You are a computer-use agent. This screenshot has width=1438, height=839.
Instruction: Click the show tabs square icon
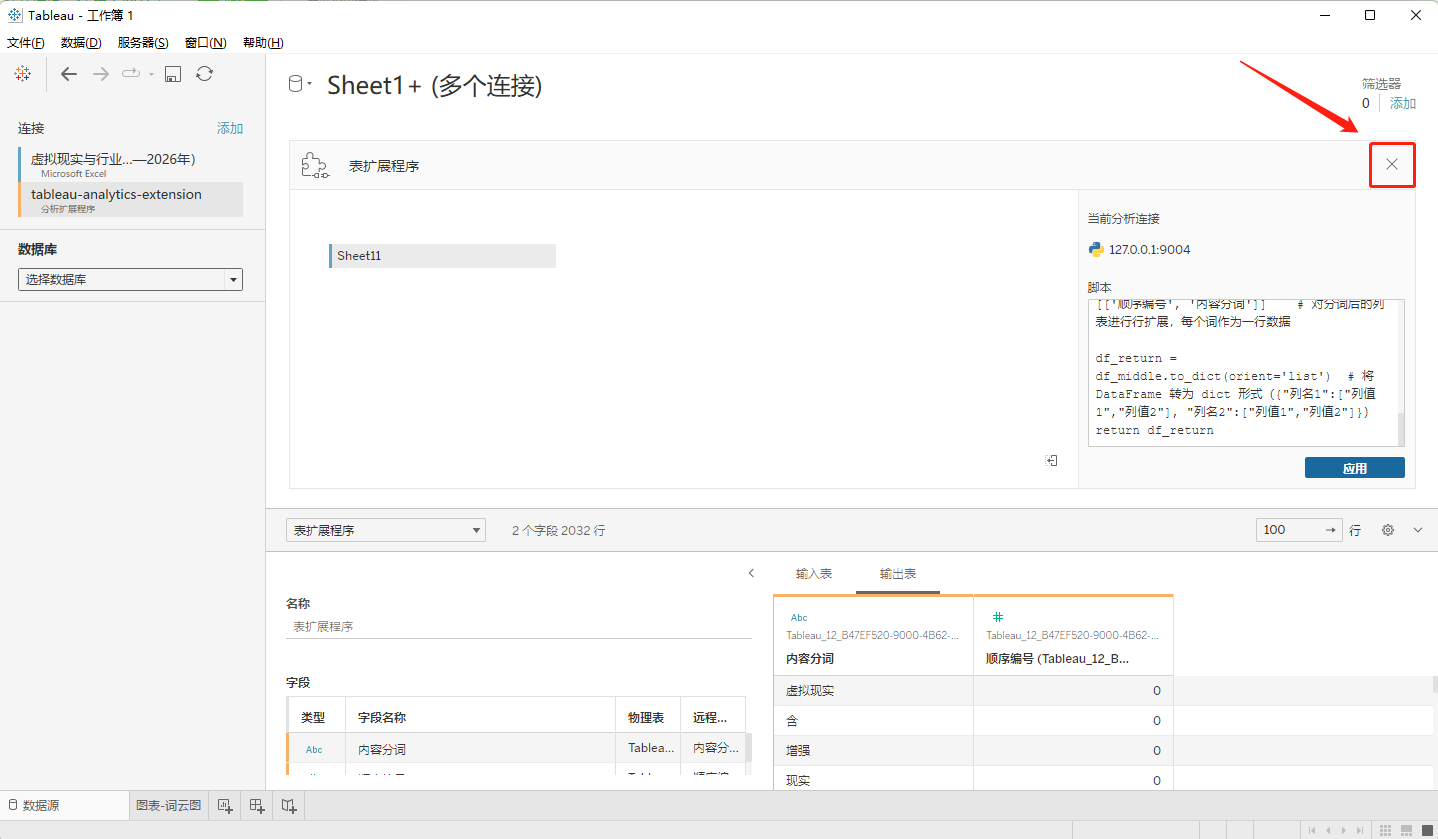point(1426,830)
